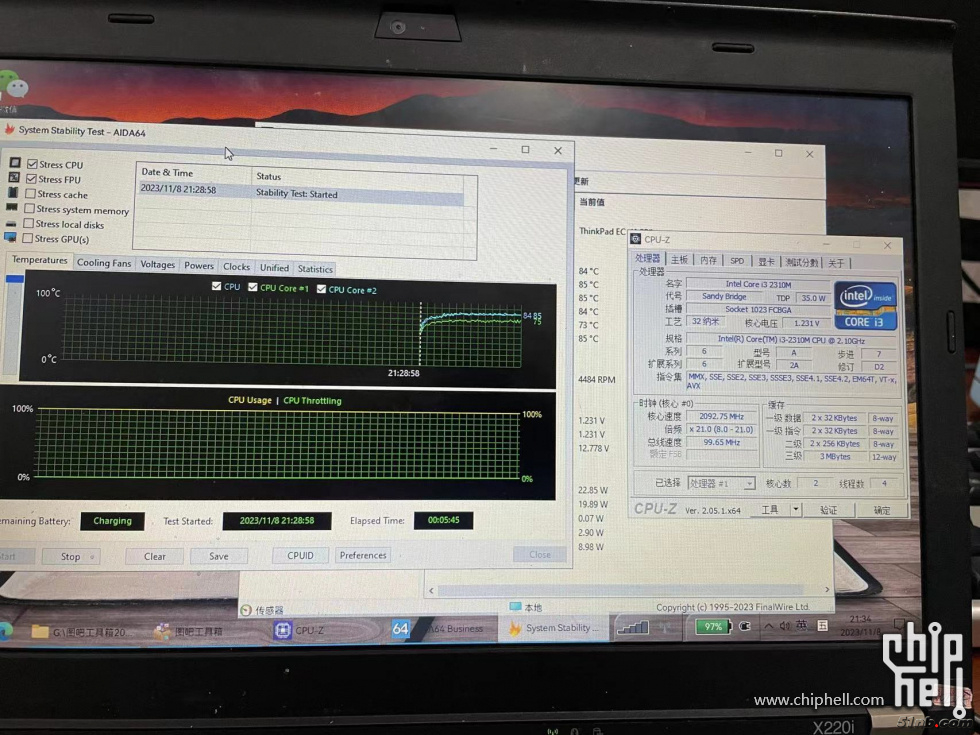Open the SPD tab in CPU-Z

pos(738,261)
